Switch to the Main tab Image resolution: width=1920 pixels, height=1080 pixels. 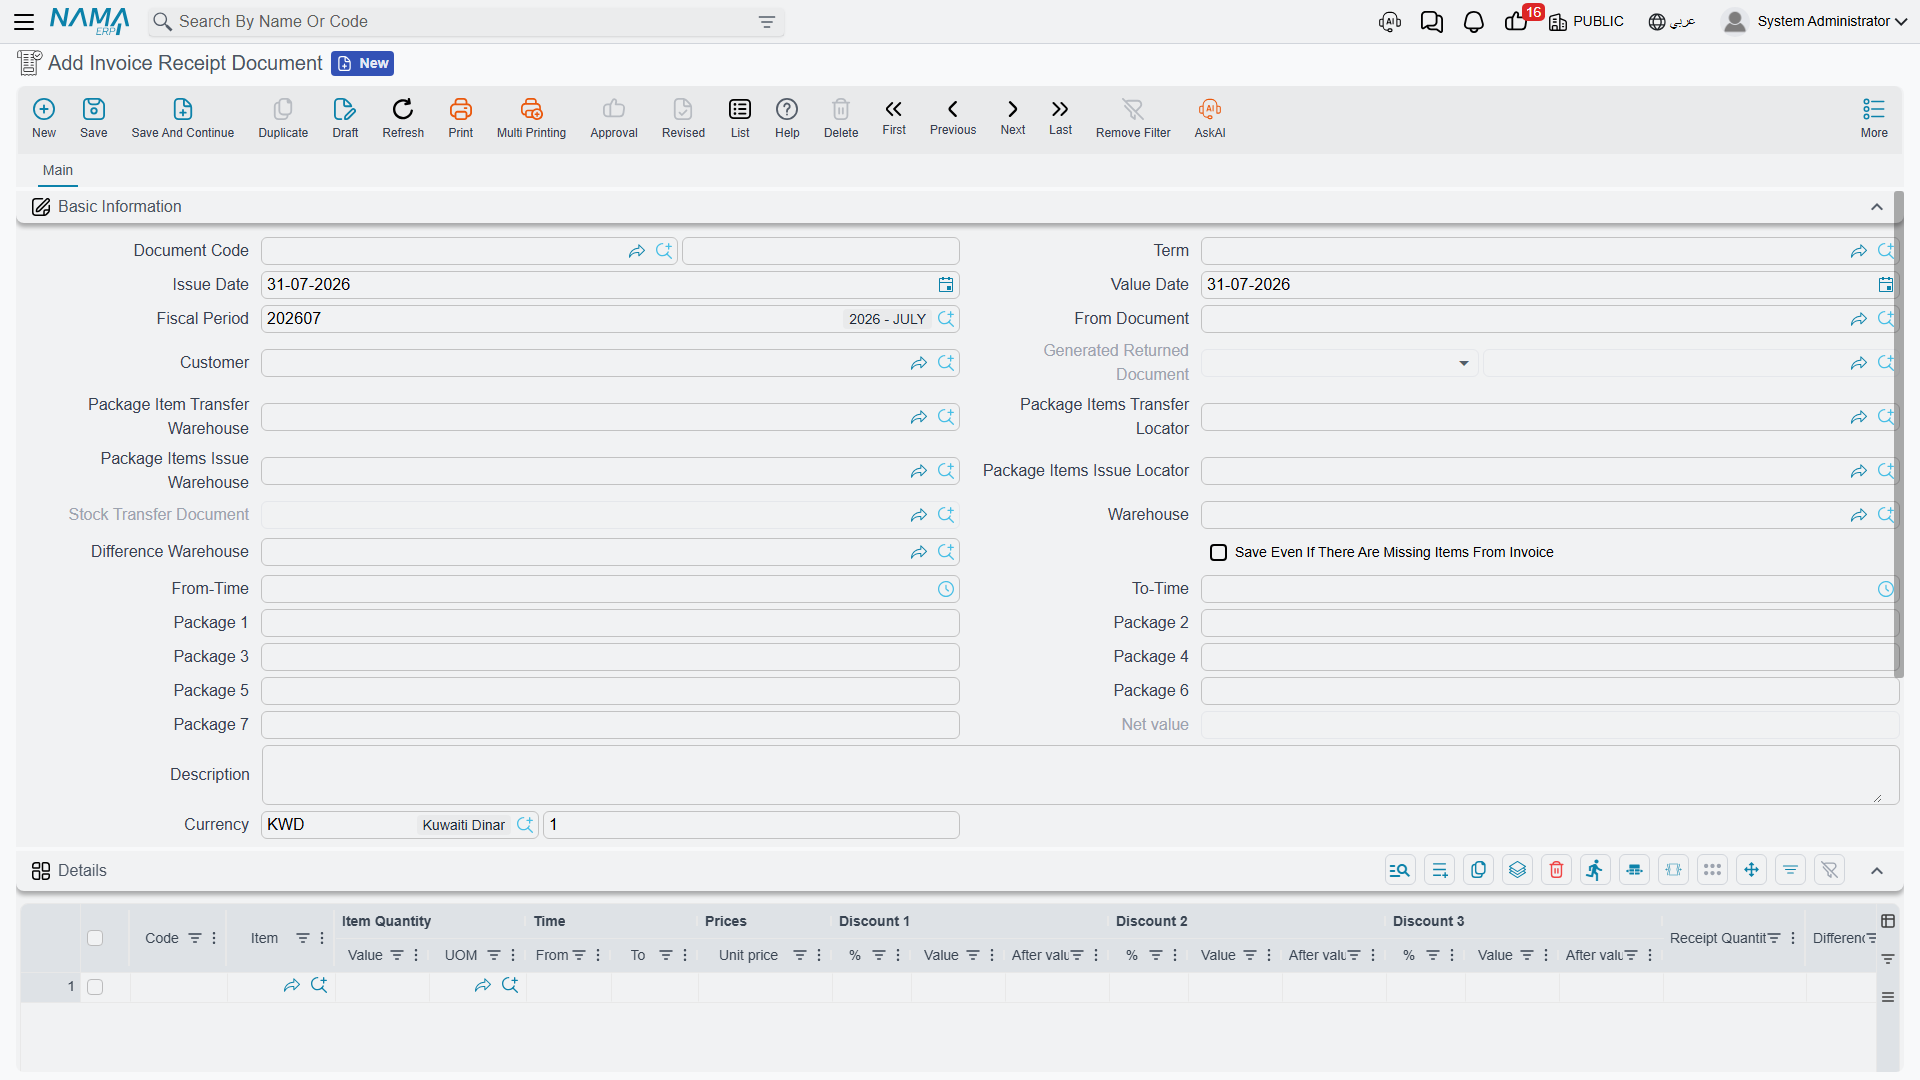(x=58, y=171)
